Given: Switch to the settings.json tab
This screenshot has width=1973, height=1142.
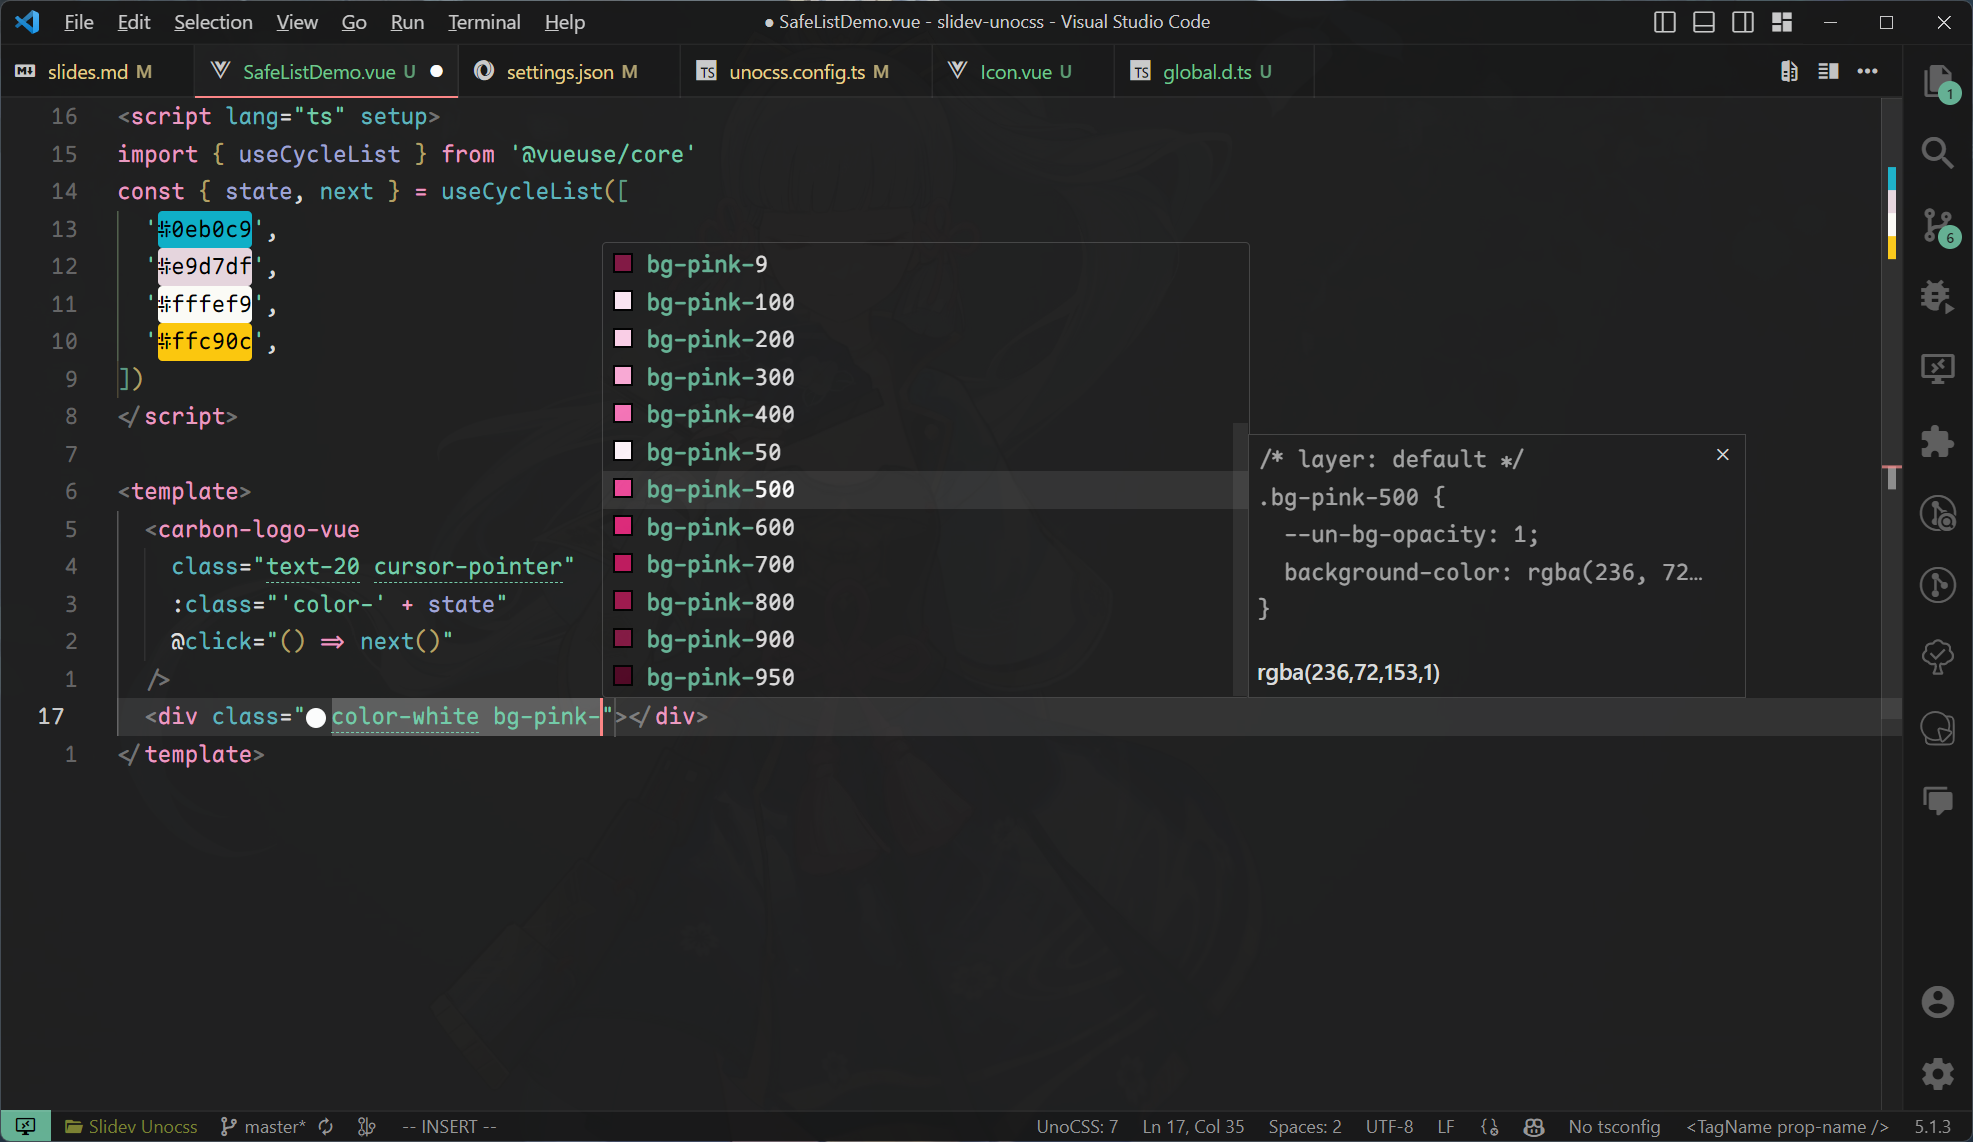Looking at the screenshot, I should (570, 71).
